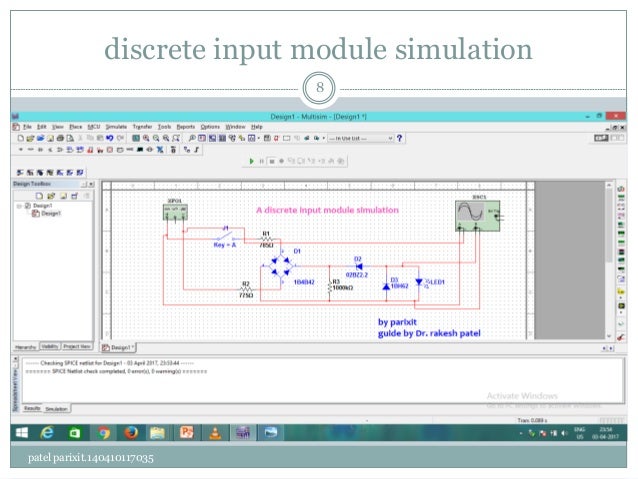Open the Edit menu

[x=42, y=127]
